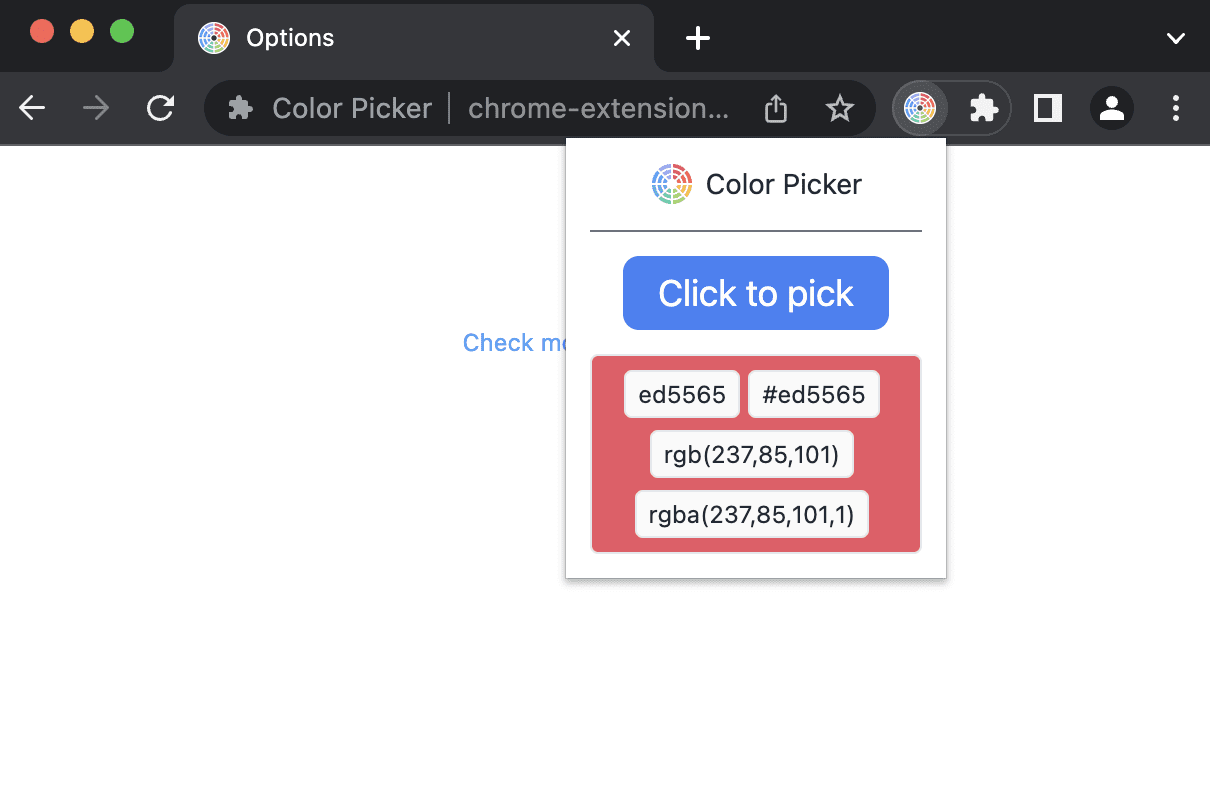Reload the current page
The height and width of the screenshot is (792, 1210).
160,108
